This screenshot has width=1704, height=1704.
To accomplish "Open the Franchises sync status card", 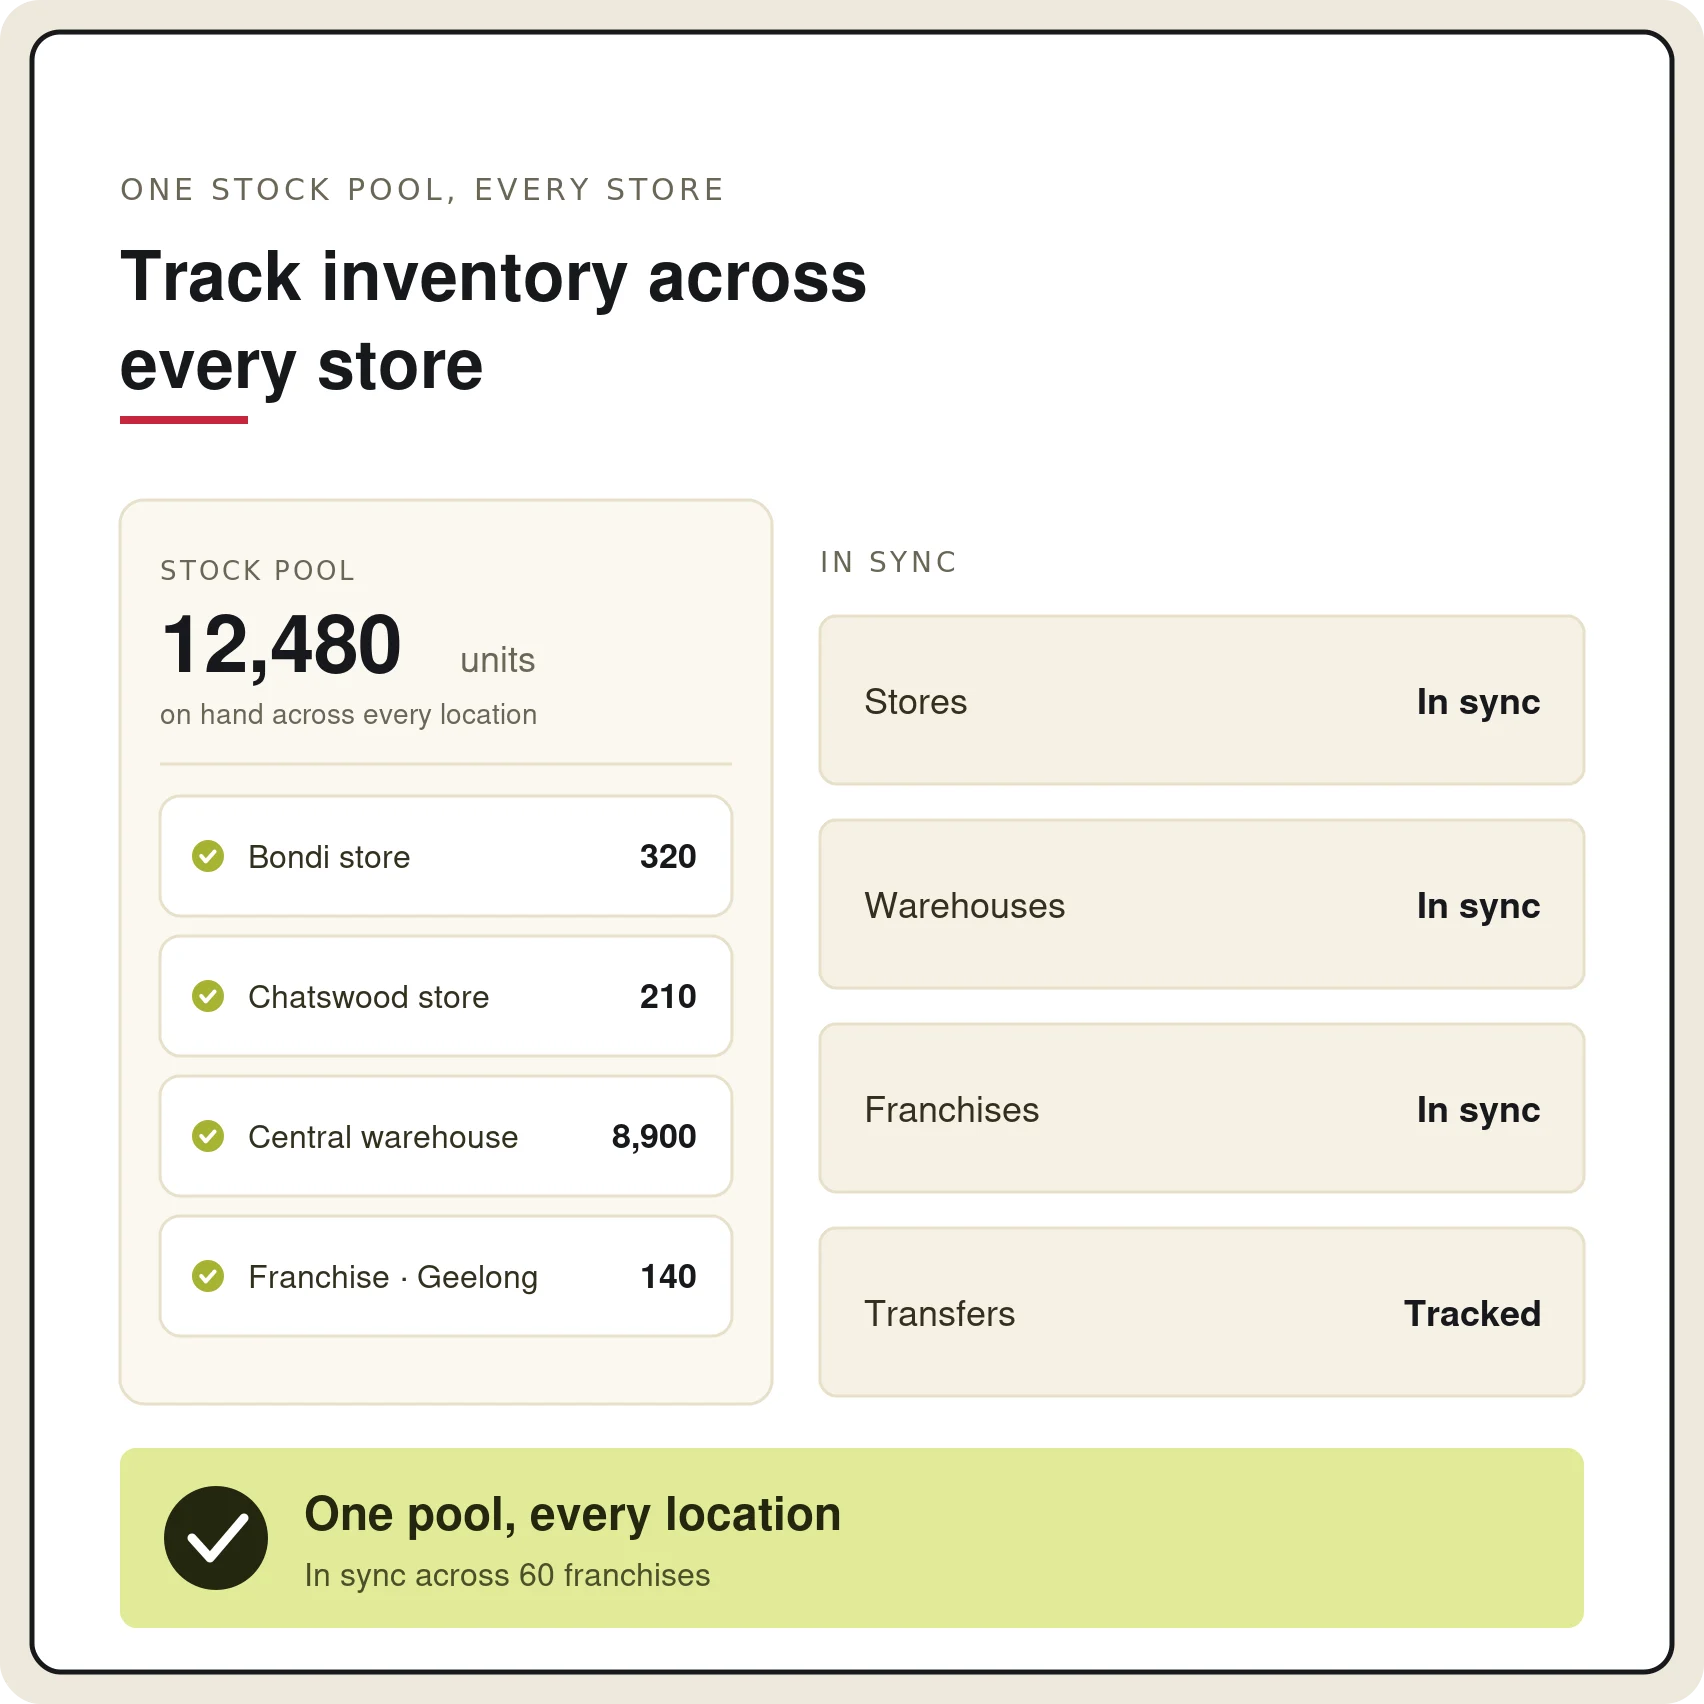I will tap(1202, 1108).
